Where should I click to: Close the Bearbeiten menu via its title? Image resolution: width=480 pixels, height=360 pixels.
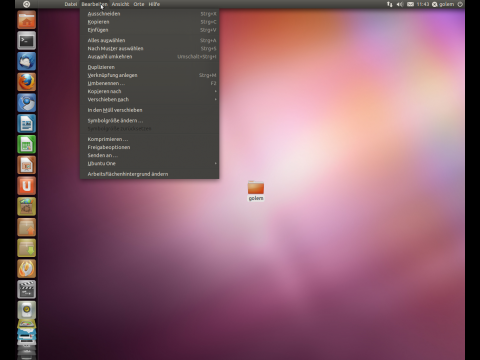coord(95,4)
